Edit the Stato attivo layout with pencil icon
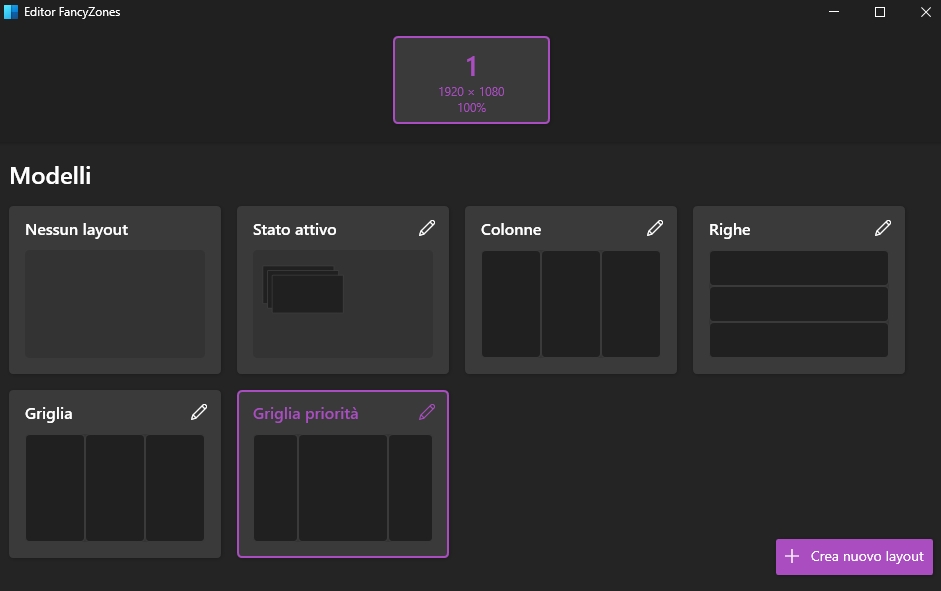Viewport: 941px width, 591px height. pyautogui.click(x=427, y=228)
